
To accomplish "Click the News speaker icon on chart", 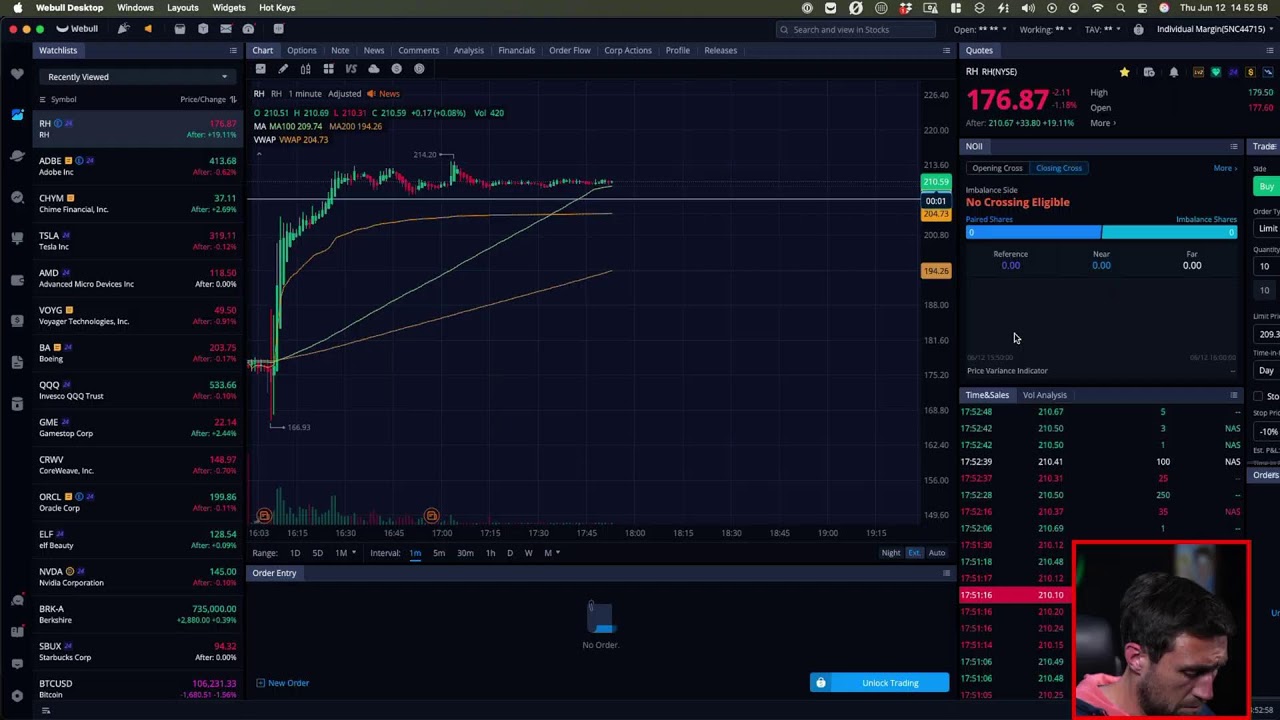I will tap(371, 93).
